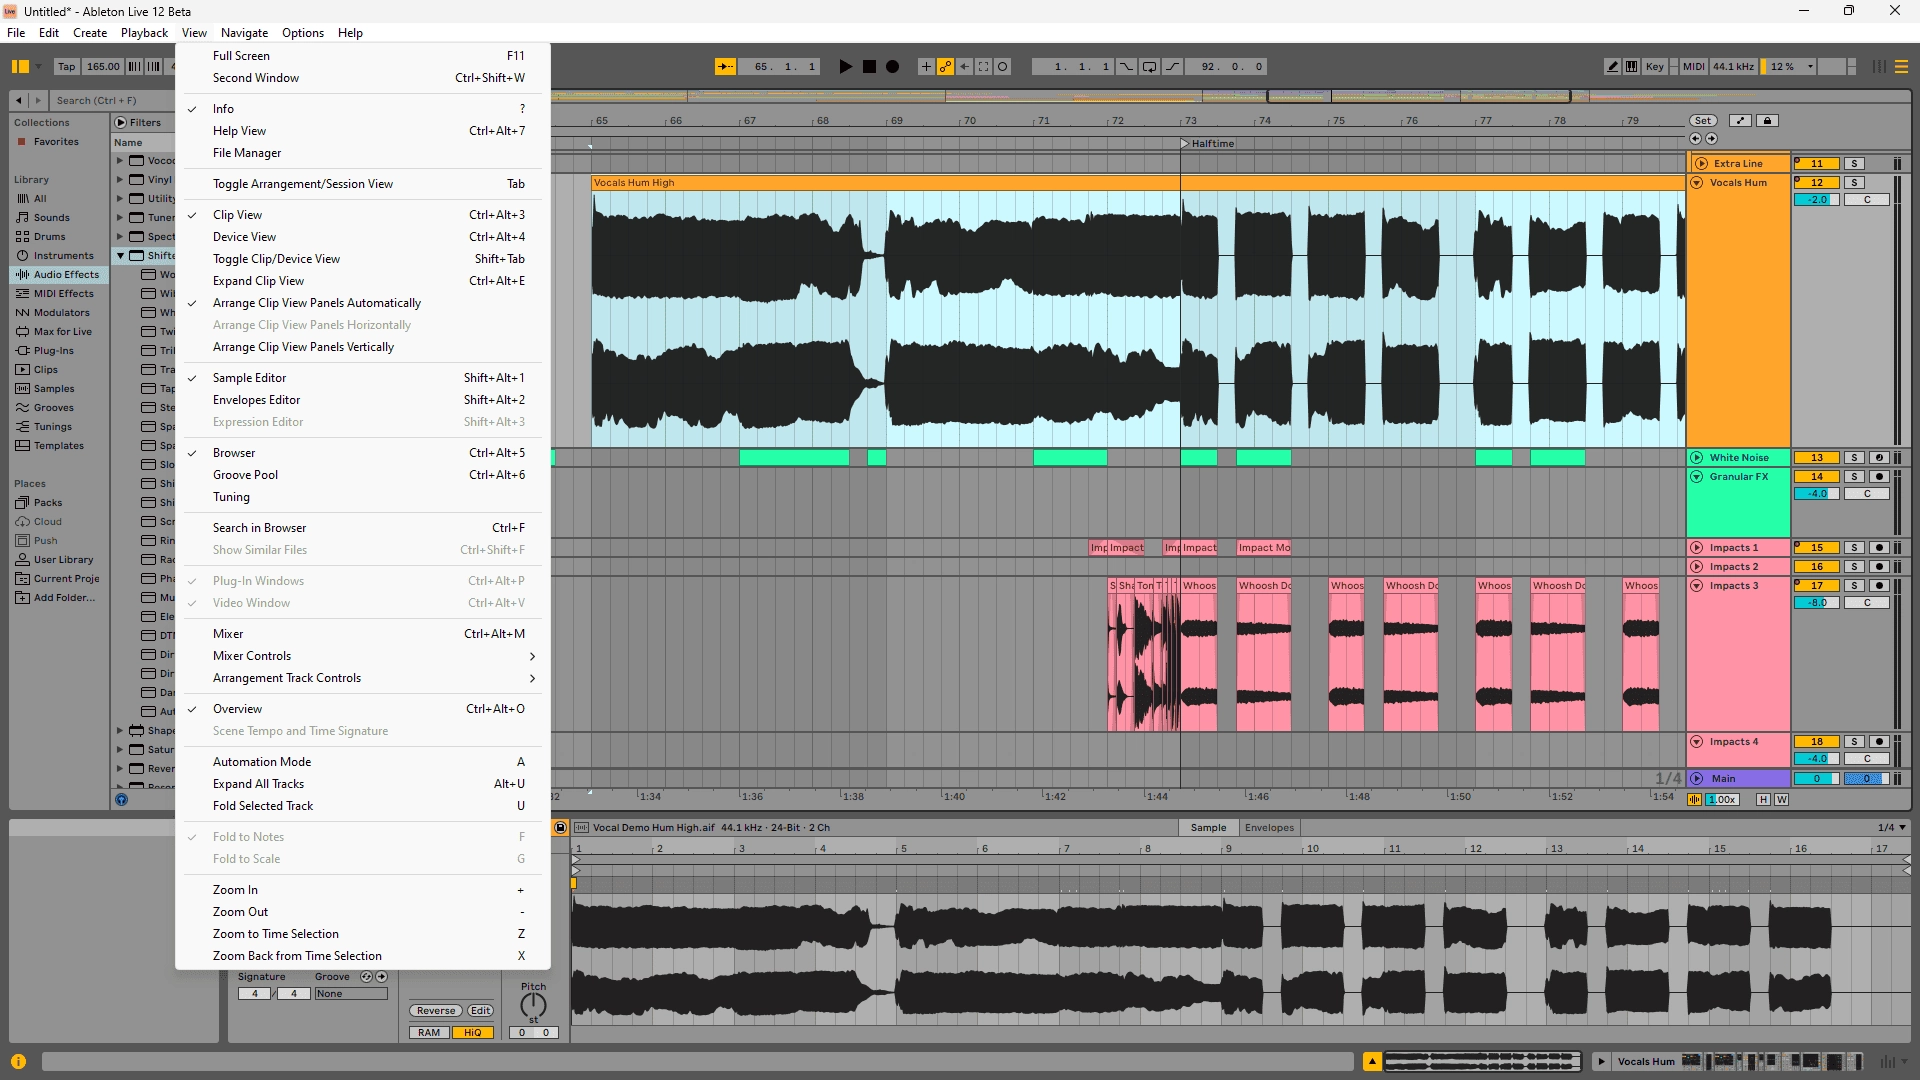1920x1080 pixels.
Task: Click the Re-enable Automation arrow icon
Action: (x=964, y=67)
